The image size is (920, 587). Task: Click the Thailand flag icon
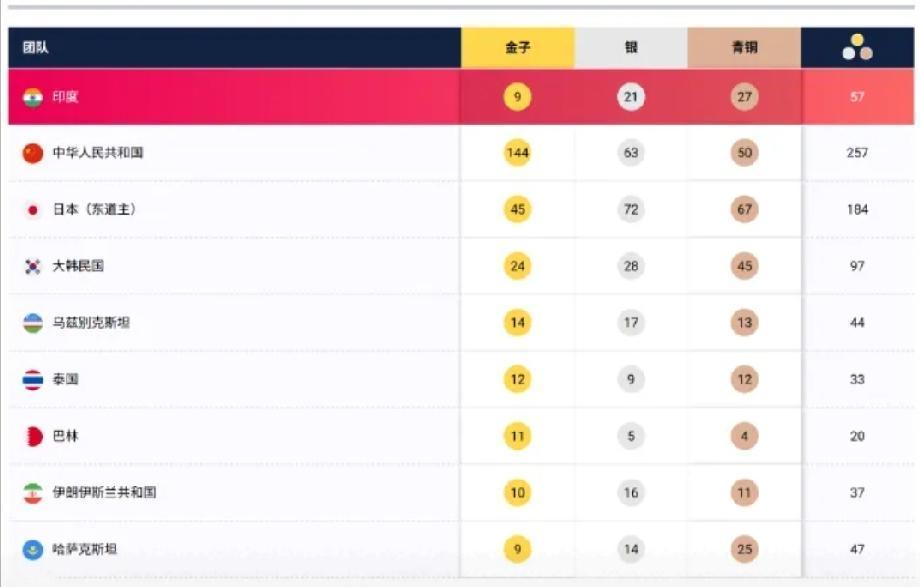[x=33, y=380]
